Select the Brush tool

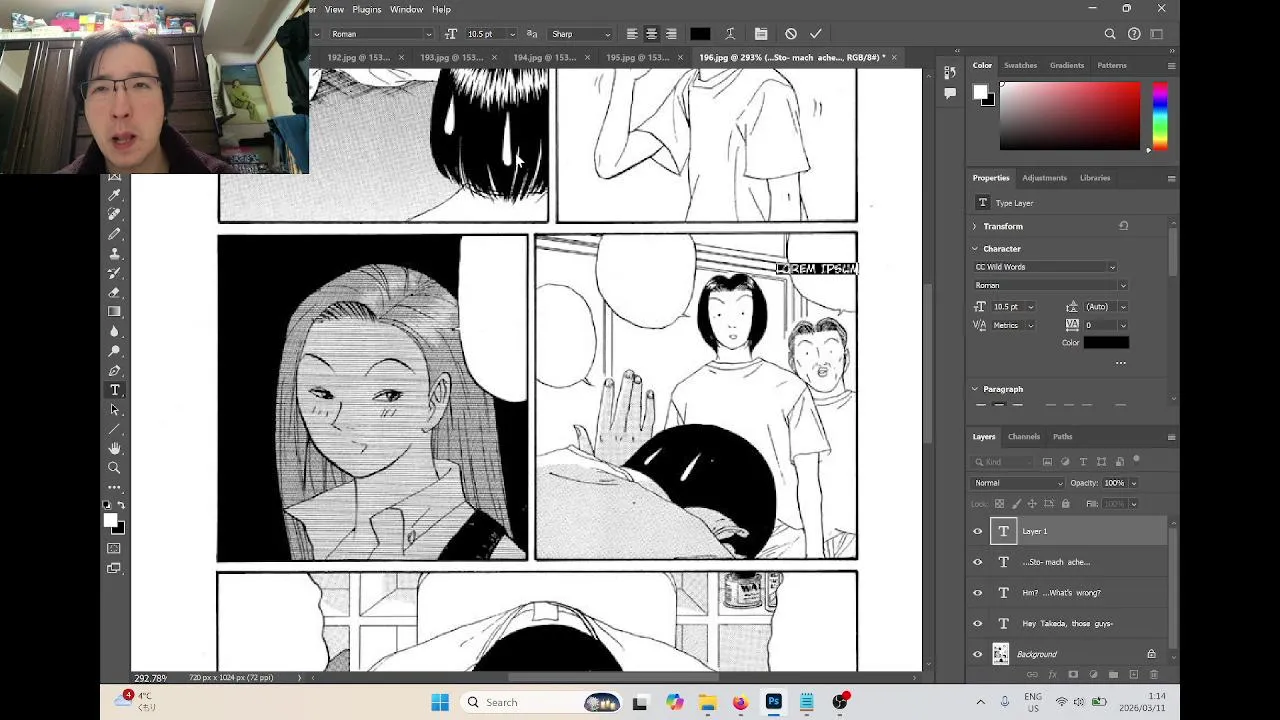tap(115, 234)
